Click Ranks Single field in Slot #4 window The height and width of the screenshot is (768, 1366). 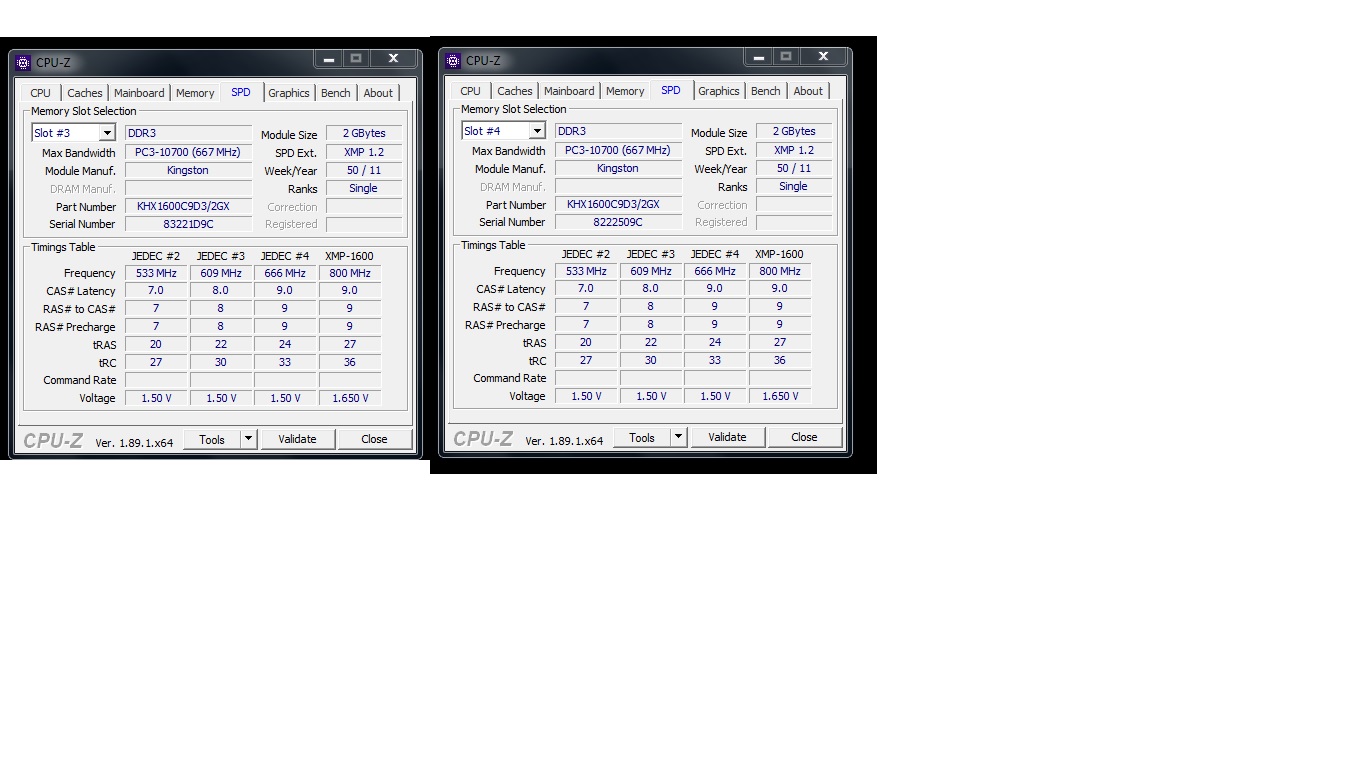tap(794, 186)
